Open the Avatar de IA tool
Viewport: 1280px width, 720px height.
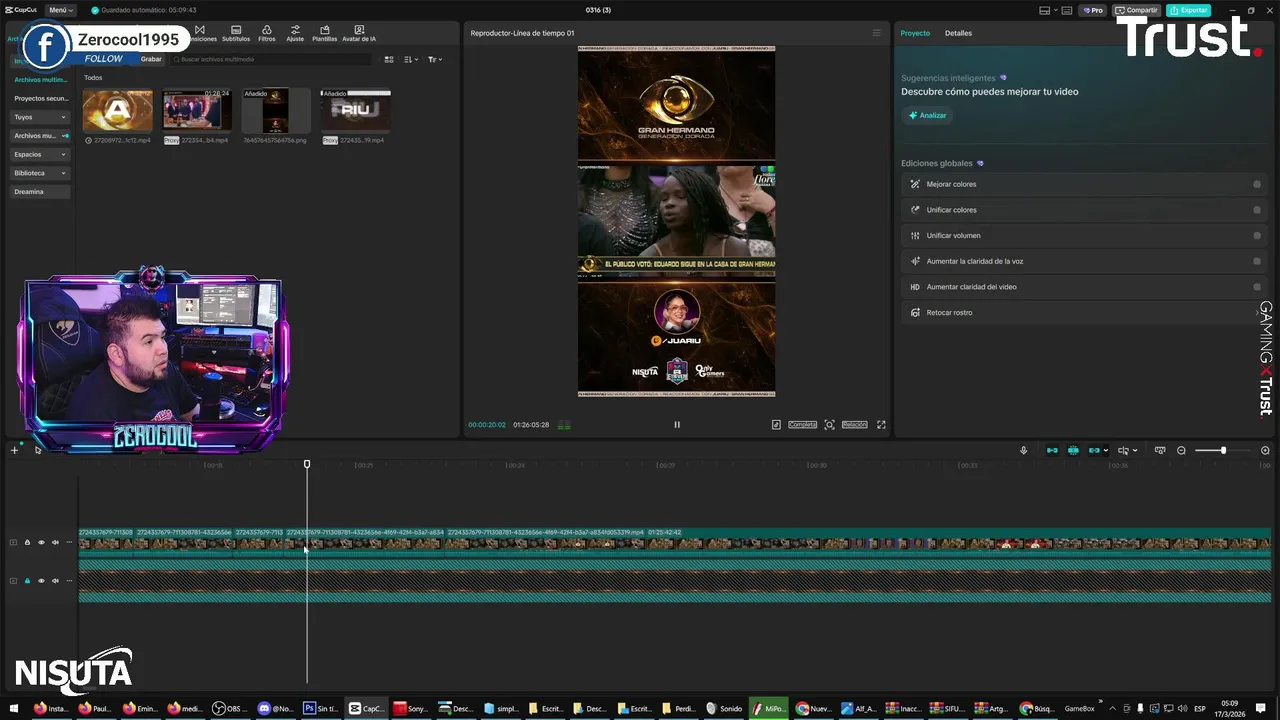(x=359, y=34)
